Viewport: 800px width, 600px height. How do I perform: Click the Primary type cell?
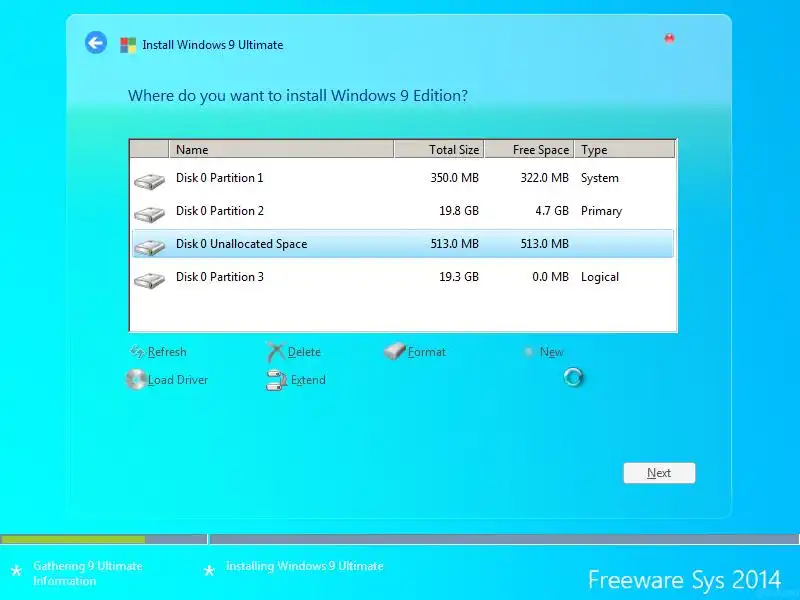(601, 211)
